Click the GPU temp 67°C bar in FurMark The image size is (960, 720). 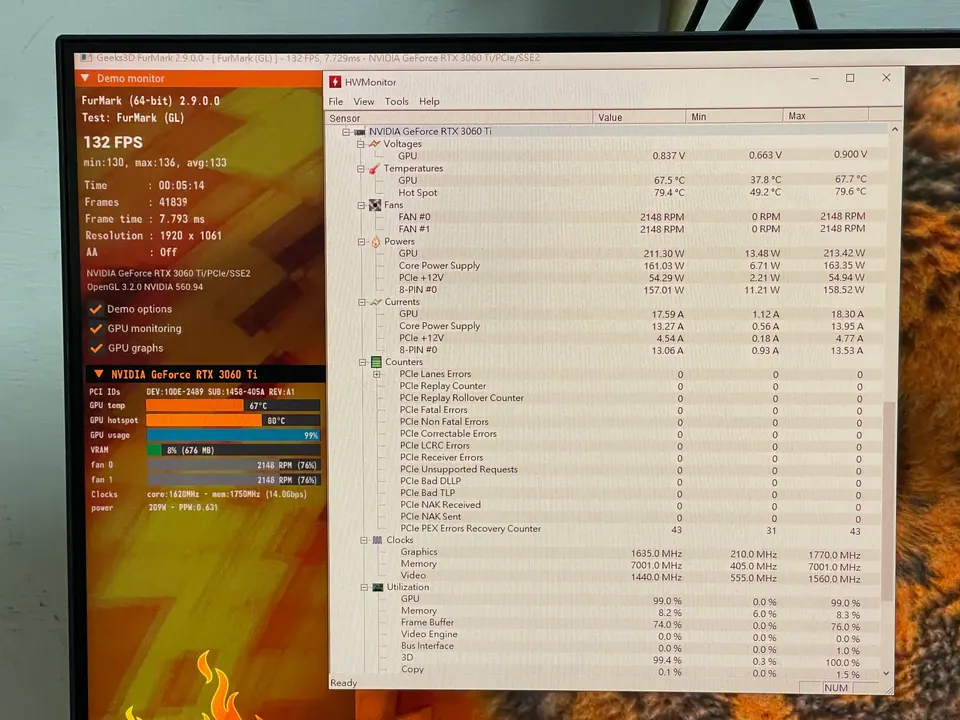(x=233, y=405)
